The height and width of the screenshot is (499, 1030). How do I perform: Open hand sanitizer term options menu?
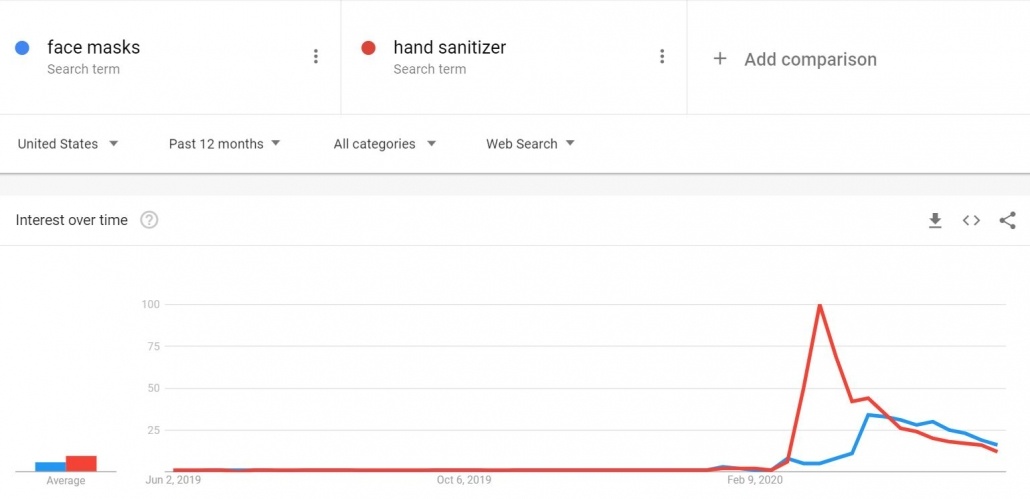point(662,56)
